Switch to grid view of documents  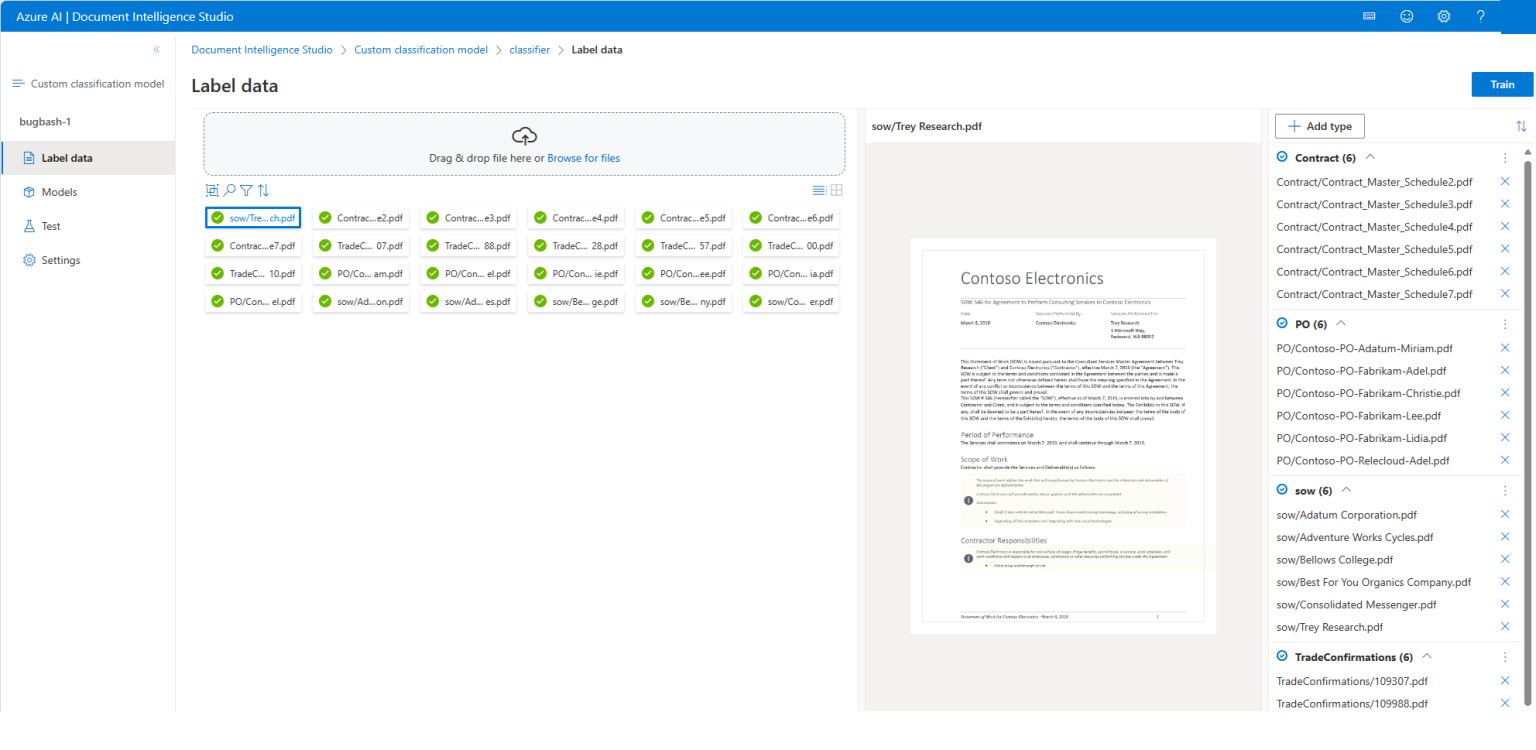(837, 189)
